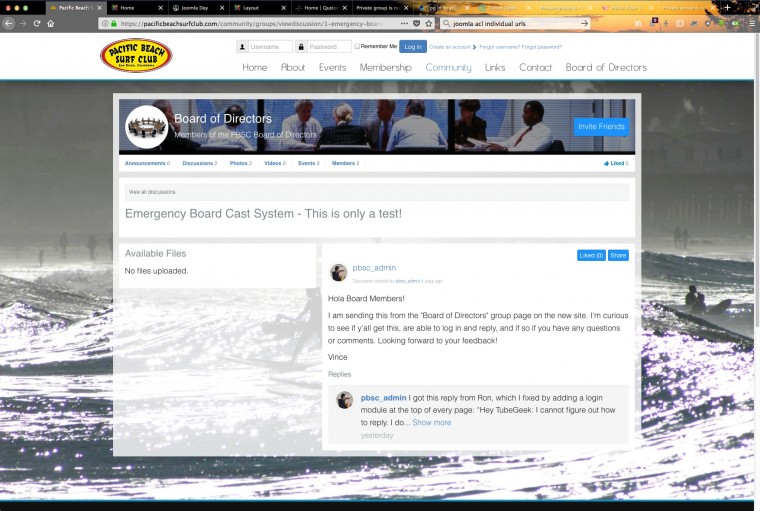Click the discussion title Emergency Board Cast System

pos(263,214)
